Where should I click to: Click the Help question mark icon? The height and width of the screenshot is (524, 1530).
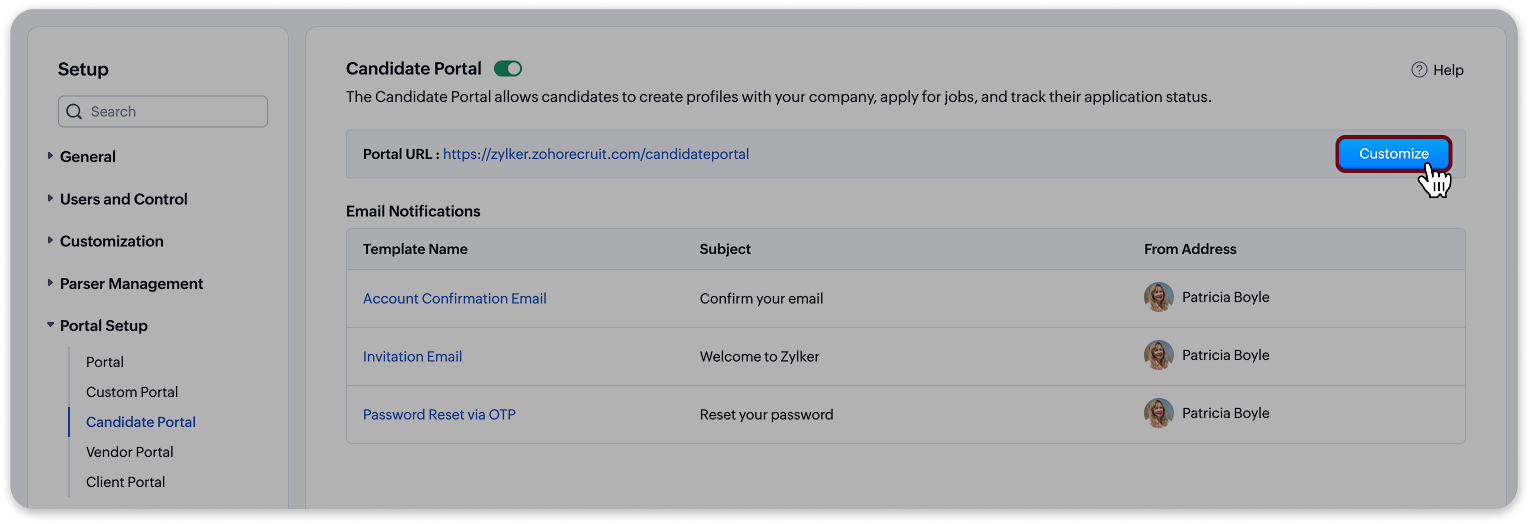click(1419, 70)
